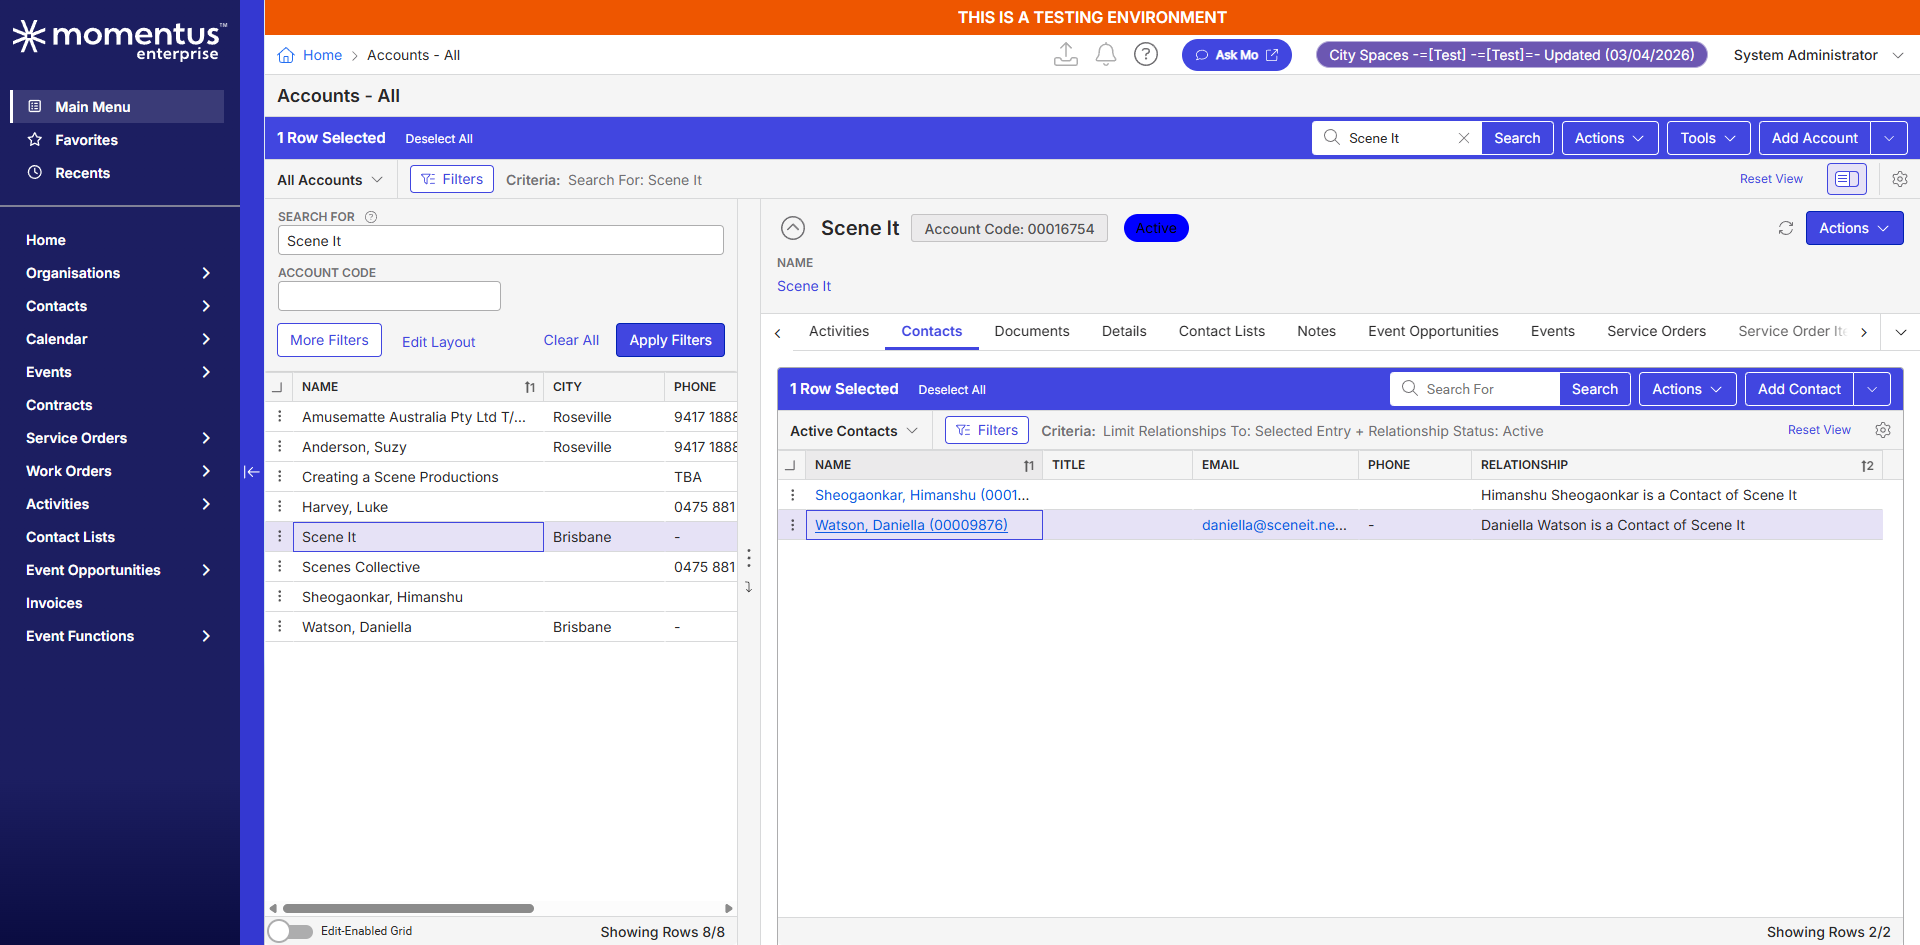
Task: Open row menu for Daniella Watson contact
Action: pyautogui.click(x=793, y=525)
